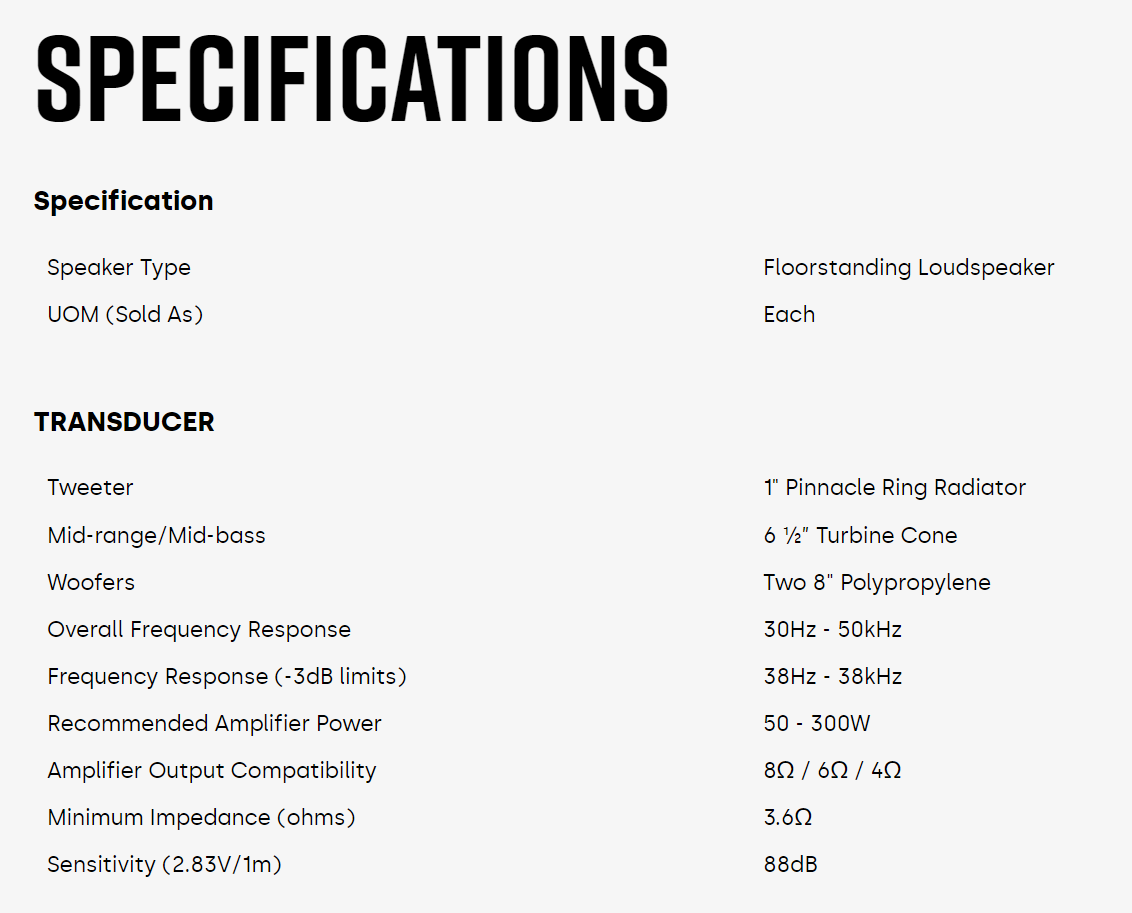Click the Floorstanding Loudspeaker value

(908, 268)
